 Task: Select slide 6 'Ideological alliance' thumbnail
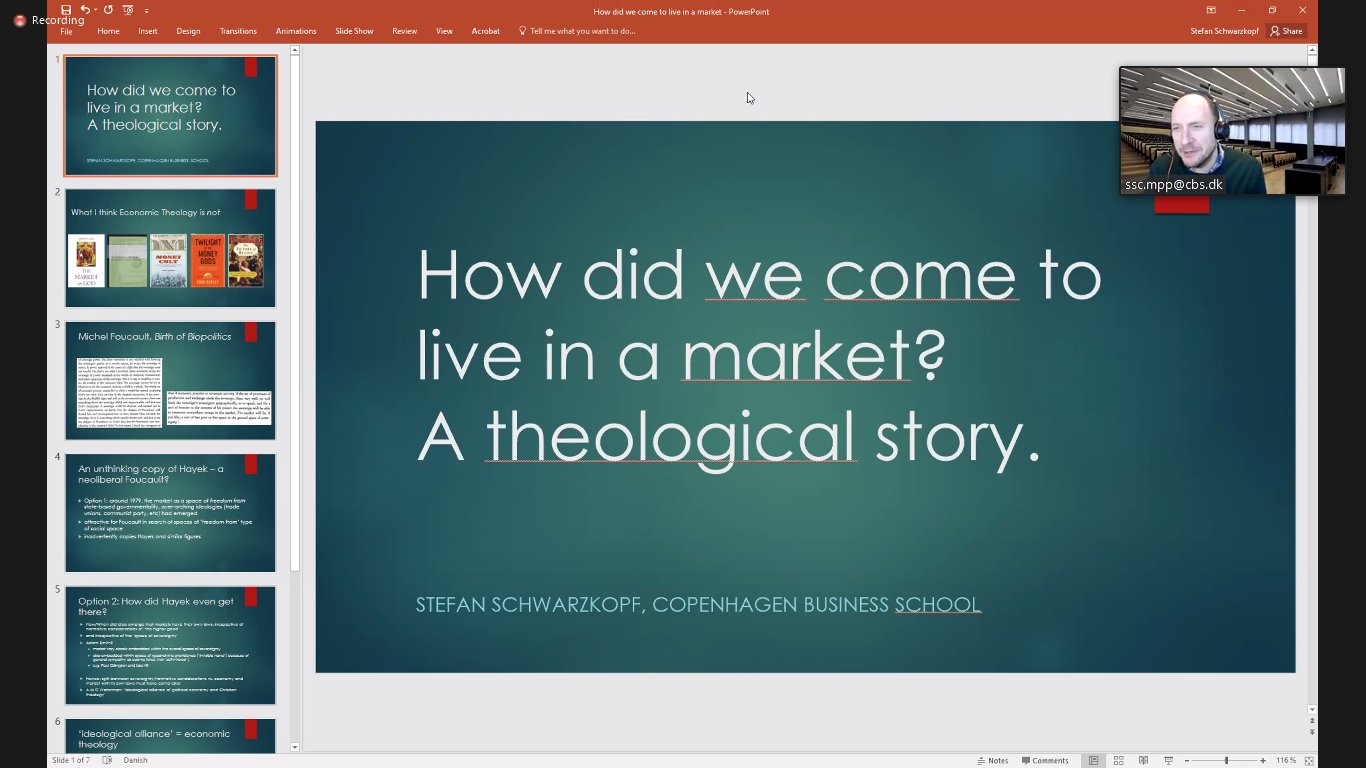tap(170, 736)
